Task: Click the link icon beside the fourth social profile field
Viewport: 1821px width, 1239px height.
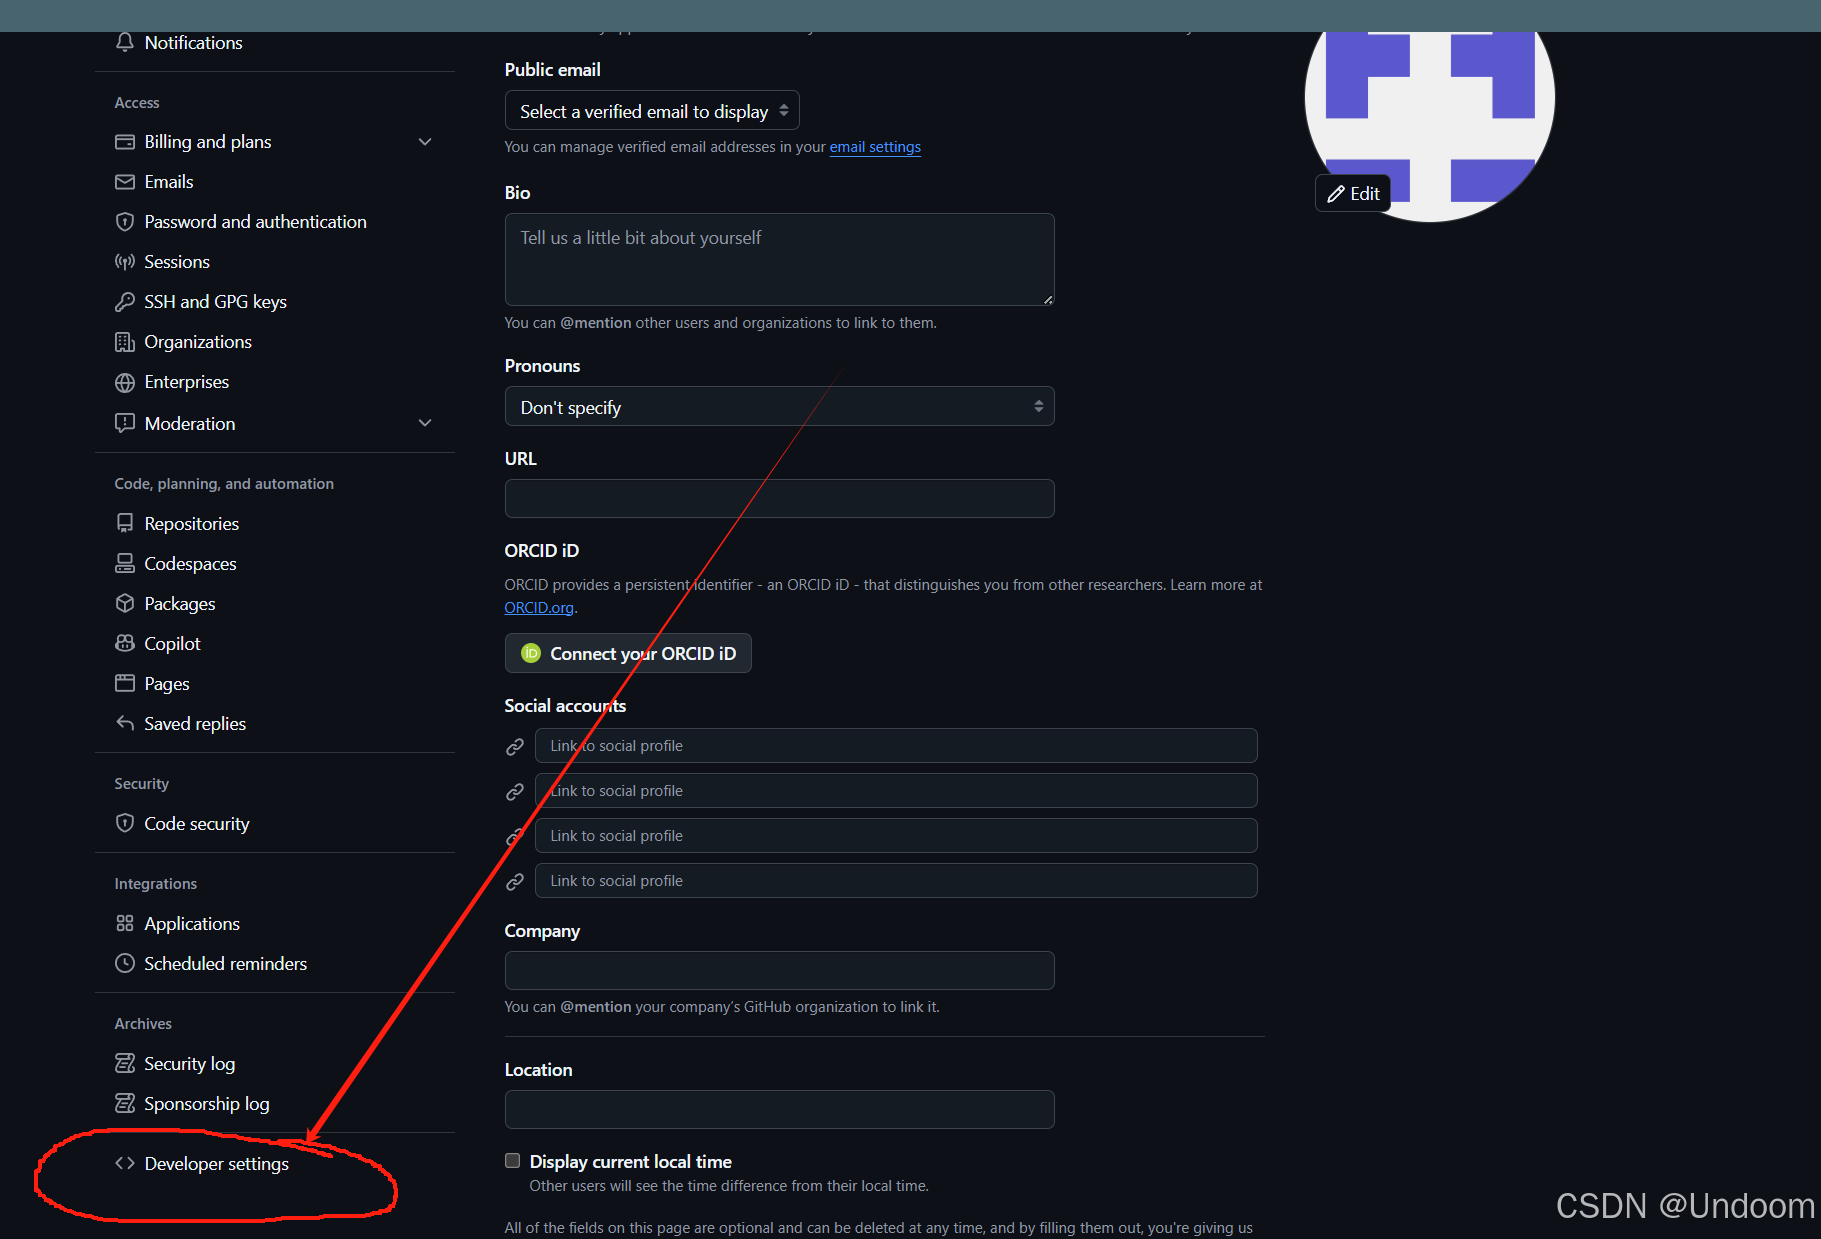Action: [x=515, y=881]
